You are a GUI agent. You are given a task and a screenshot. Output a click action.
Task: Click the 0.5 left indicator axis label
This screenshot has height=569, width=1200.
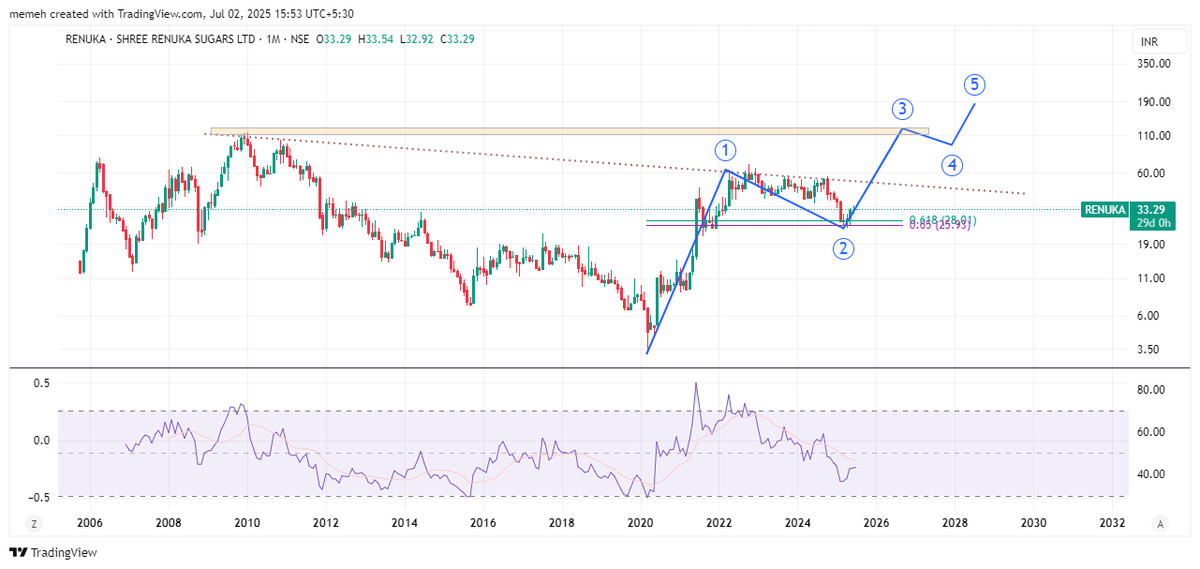pos(40,383)
